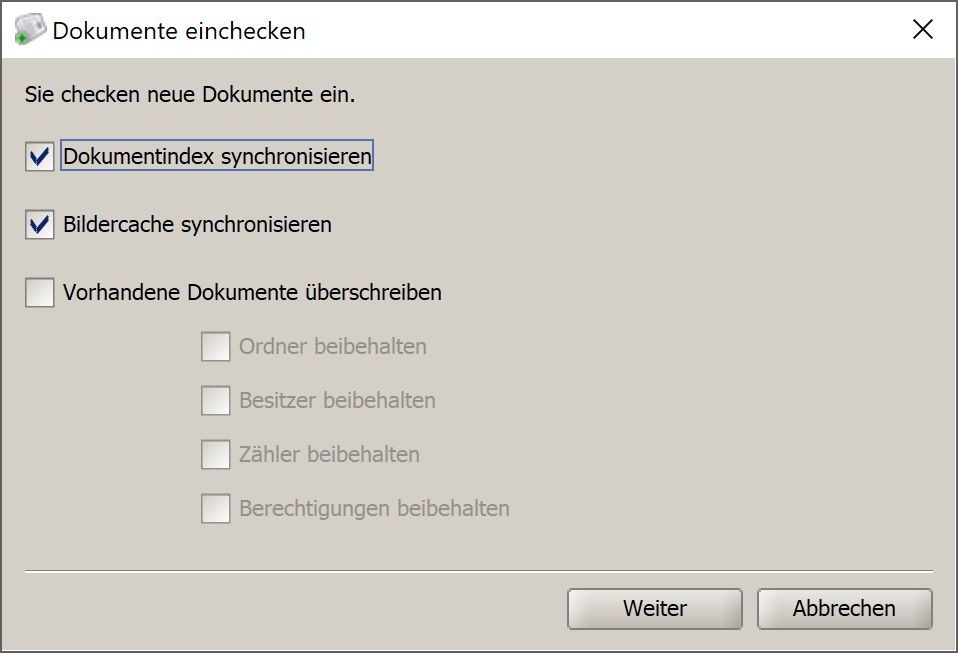Close the Dokumente einchecken dialog

tap(923, 29)
